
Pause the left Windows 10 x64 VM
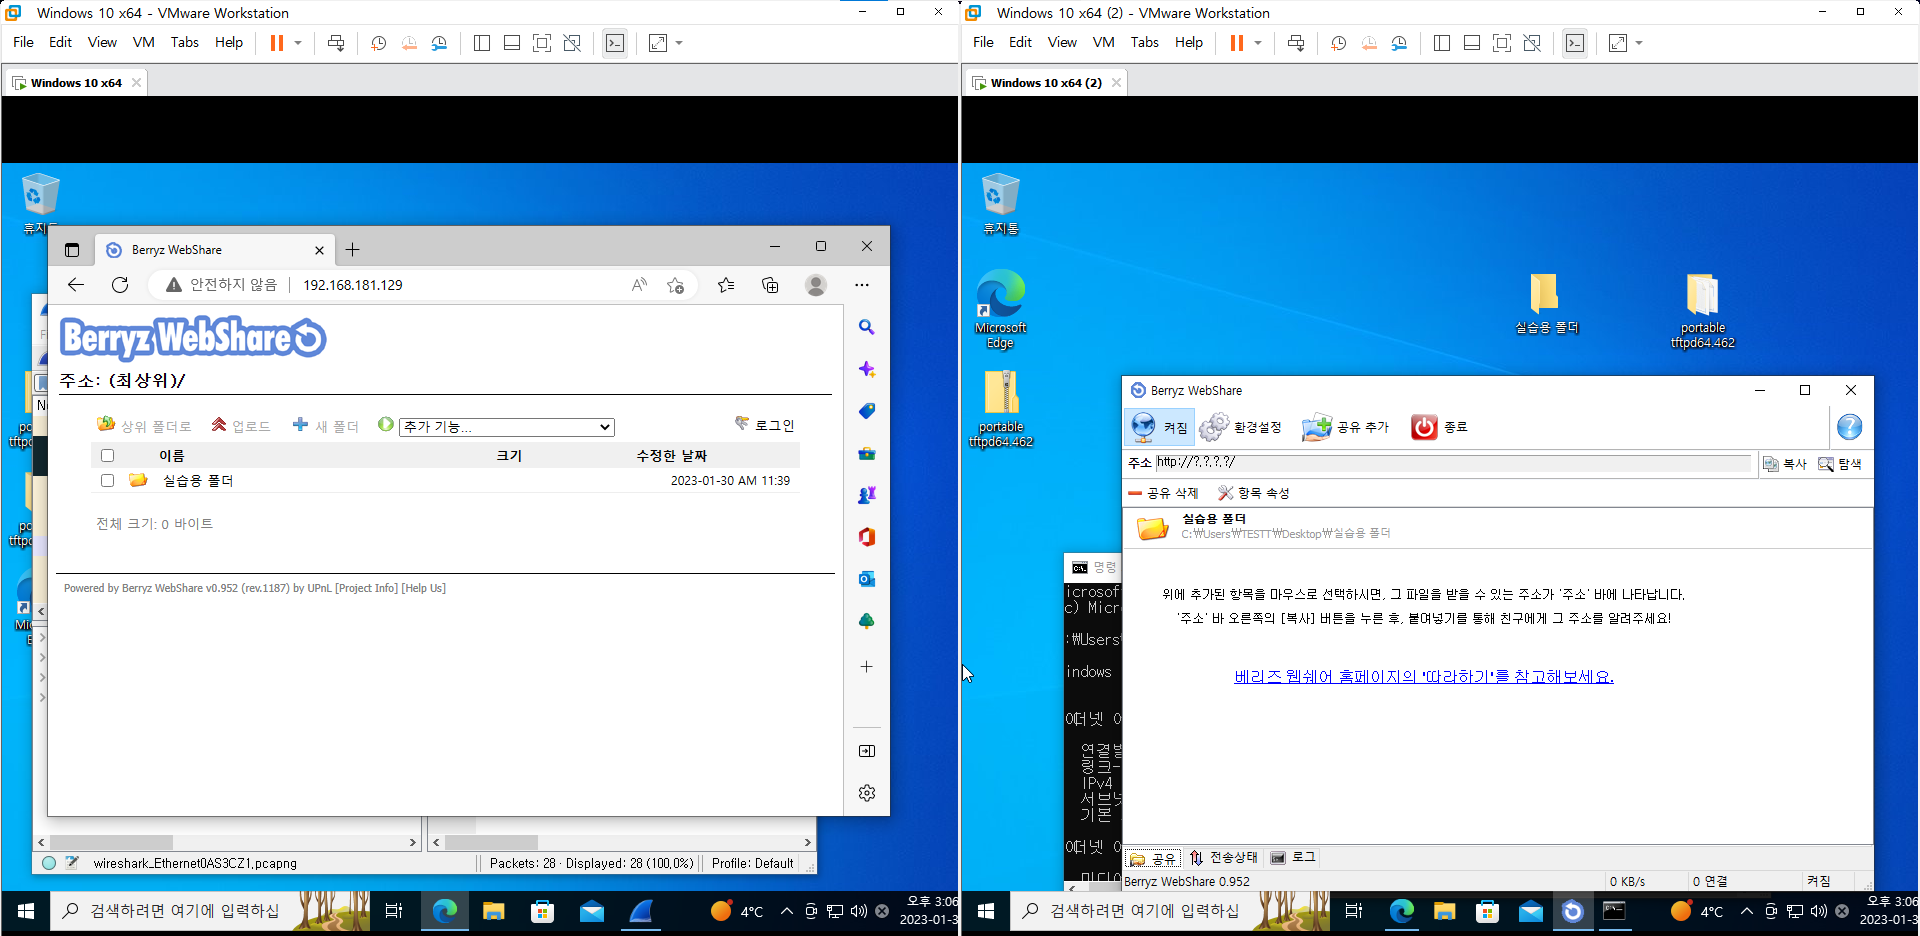point(277,43)
